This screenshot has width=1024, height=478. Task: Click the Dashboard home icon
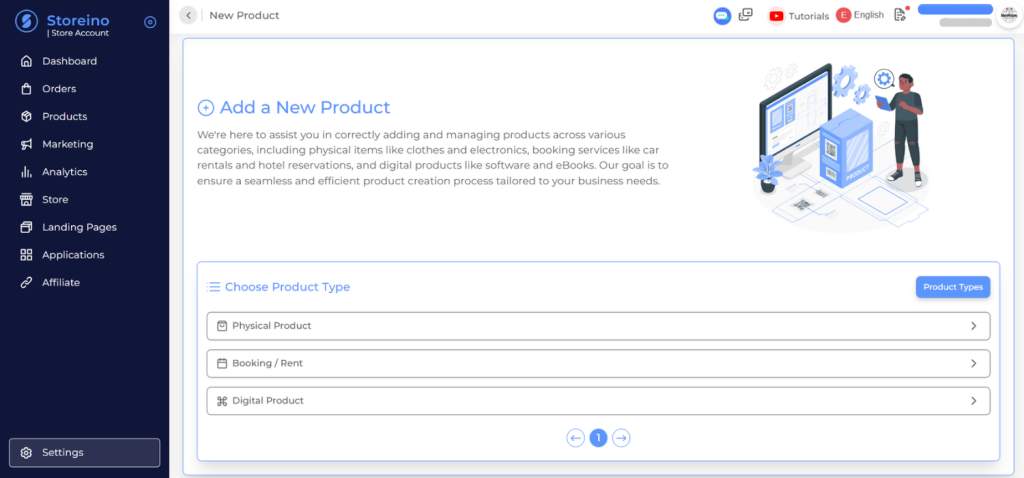[26, 61]
